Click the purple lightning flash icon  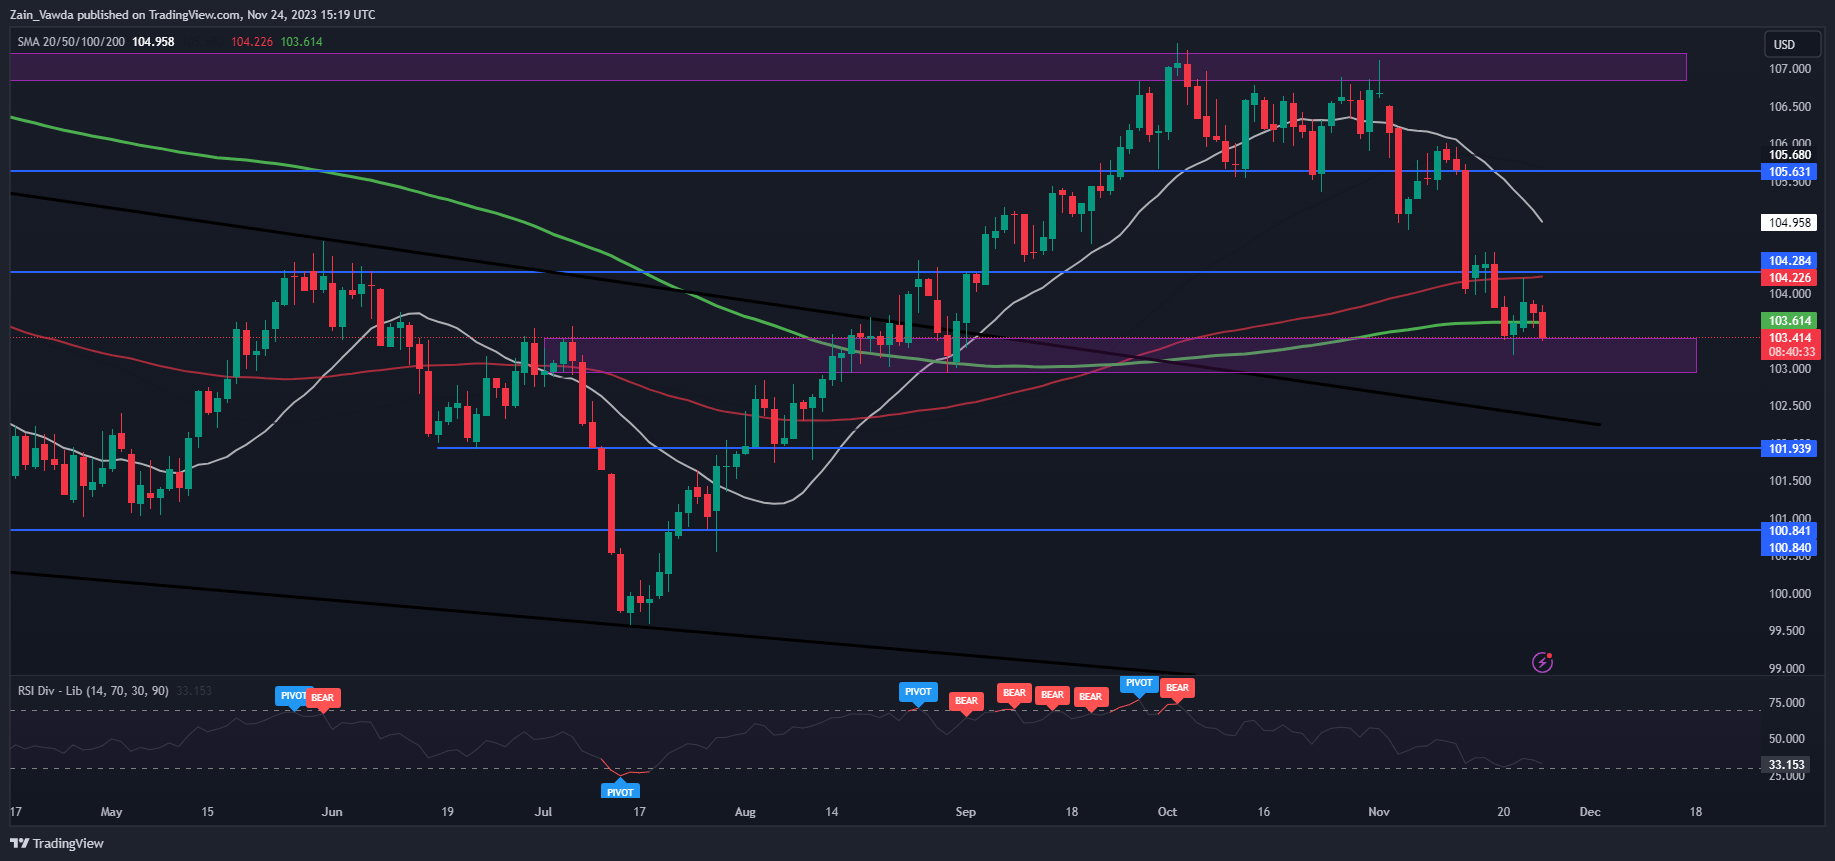pyautogui.click(x=1543, y=662)
